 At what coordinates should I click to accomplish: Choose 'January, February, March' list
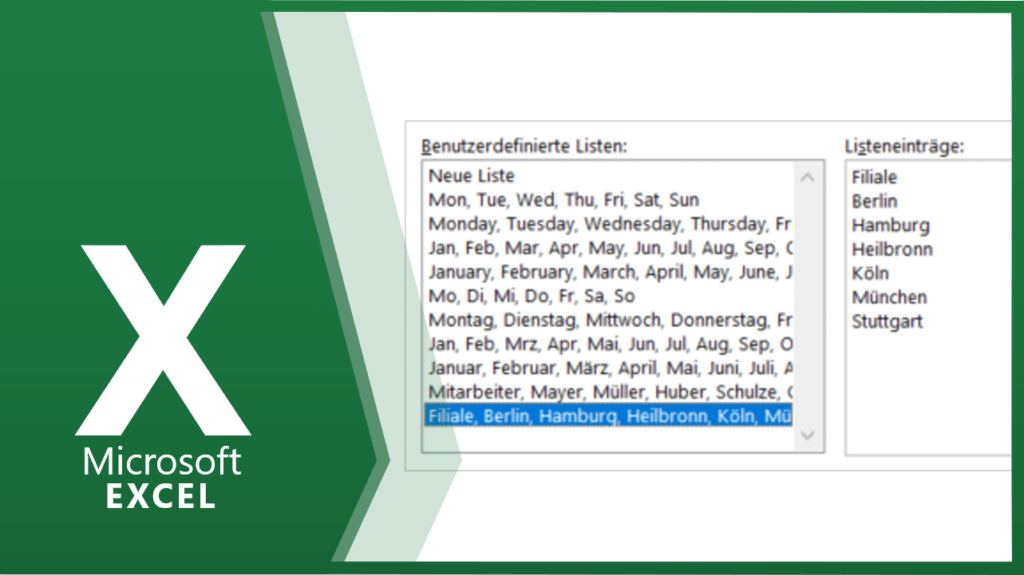point(609,272)
